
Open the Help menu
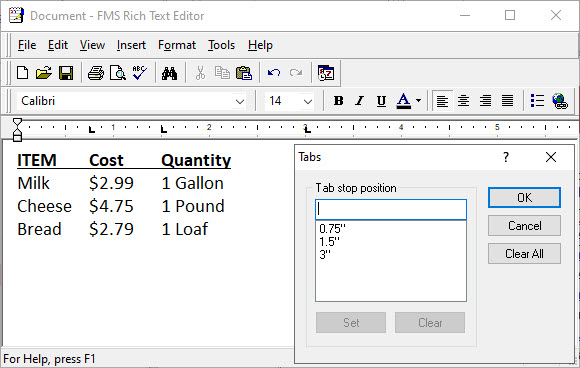(260, 45)
